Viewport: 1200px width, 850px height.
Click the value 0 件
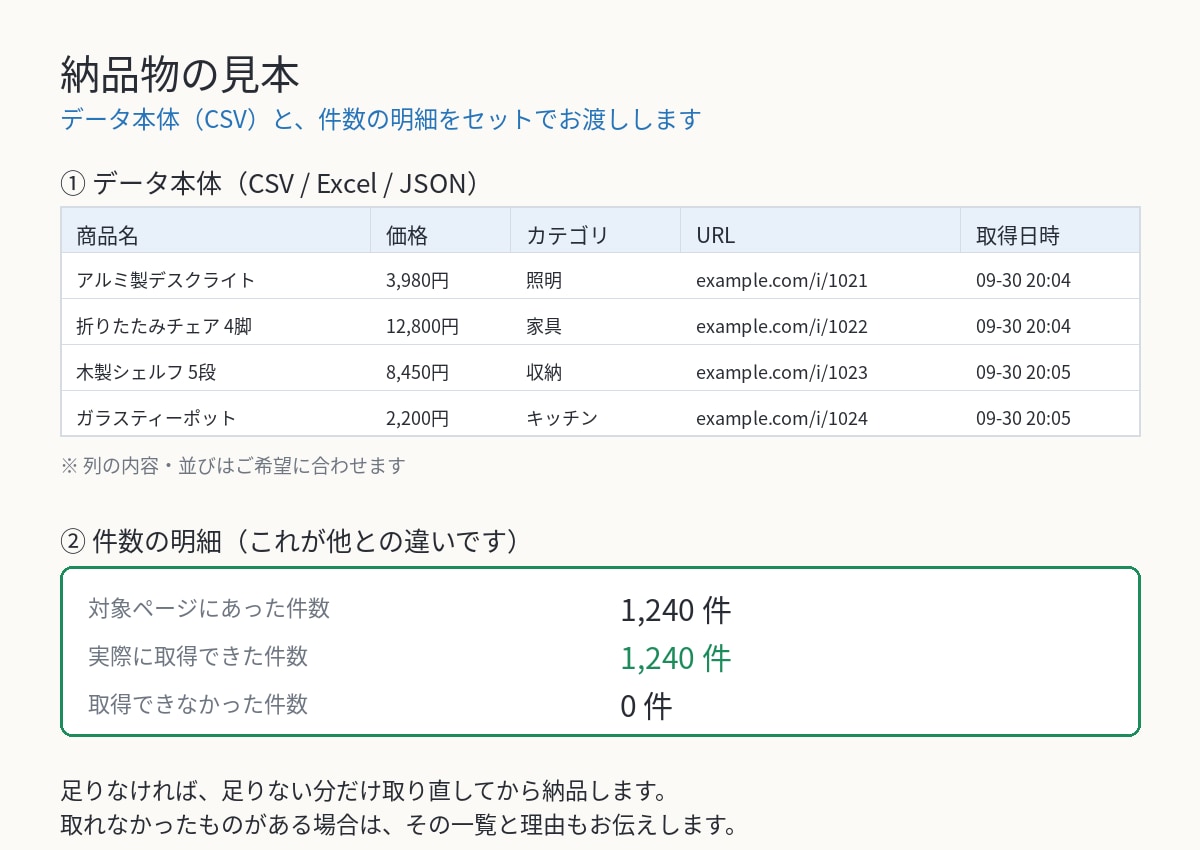coord(646,706)
